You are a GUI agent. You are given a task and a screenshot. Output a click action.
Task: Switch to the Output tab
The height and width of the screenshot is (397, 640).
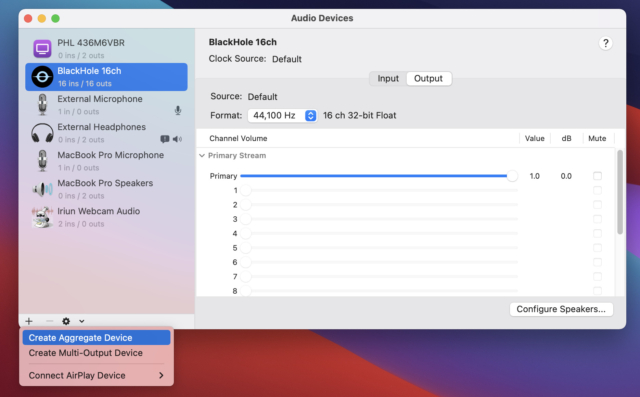[428, 78]
